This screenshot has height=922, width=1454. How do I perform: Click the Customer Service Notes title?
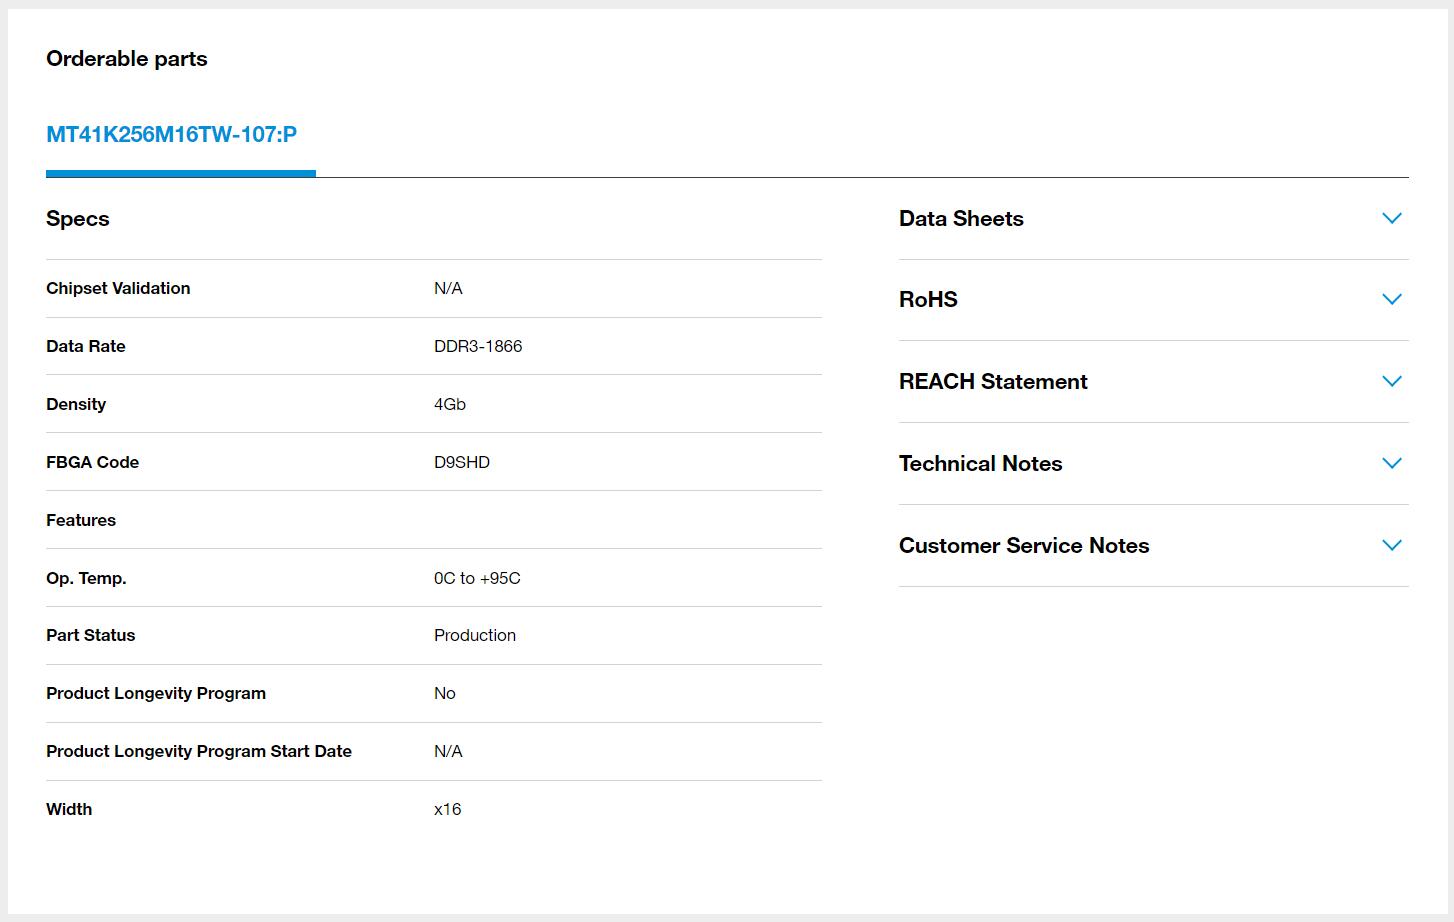pos(1023,546)
